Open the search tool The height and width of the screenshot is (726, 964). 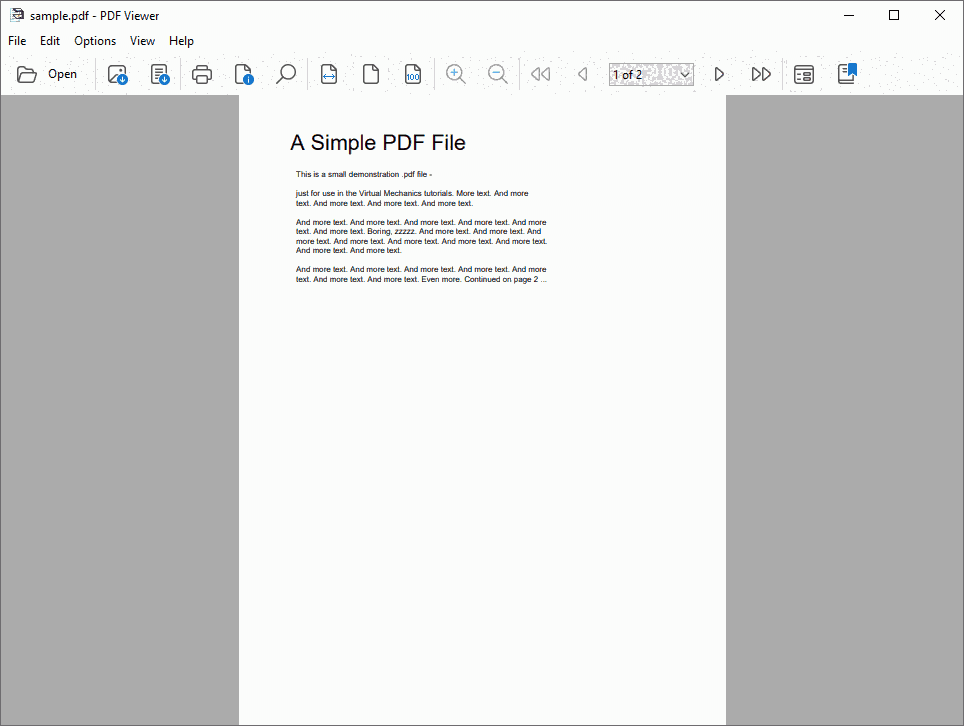[285, 73]
